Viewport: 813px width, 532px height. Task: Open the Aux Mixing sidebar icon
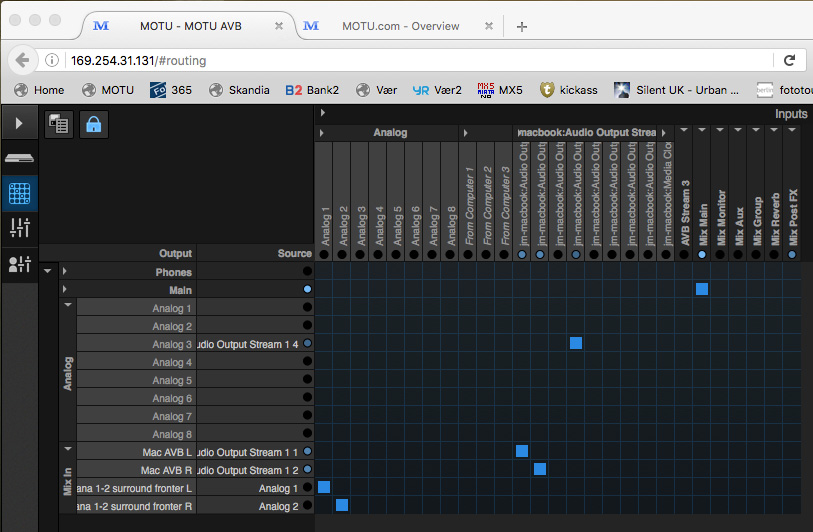[19, 263]
